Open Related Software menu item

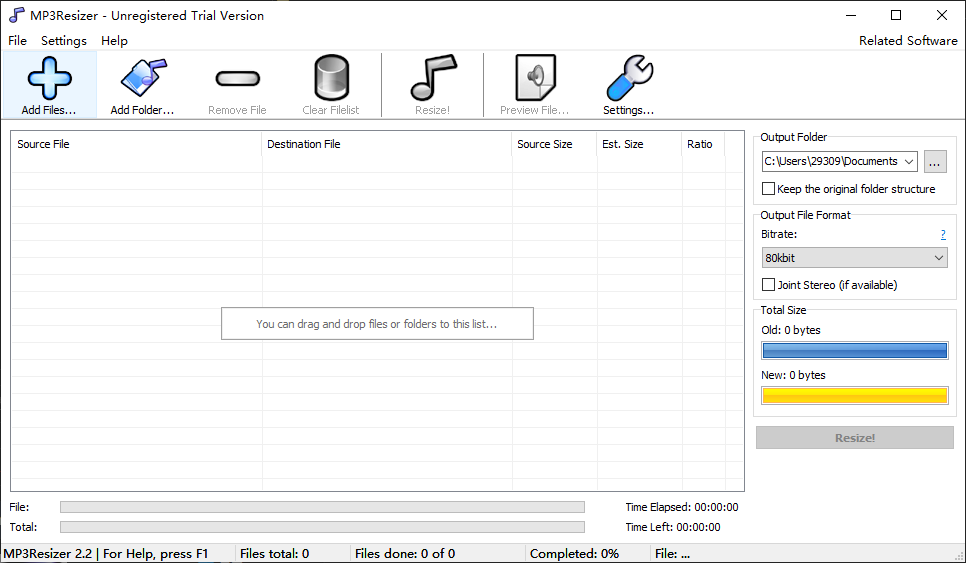(x=908, y=41)
